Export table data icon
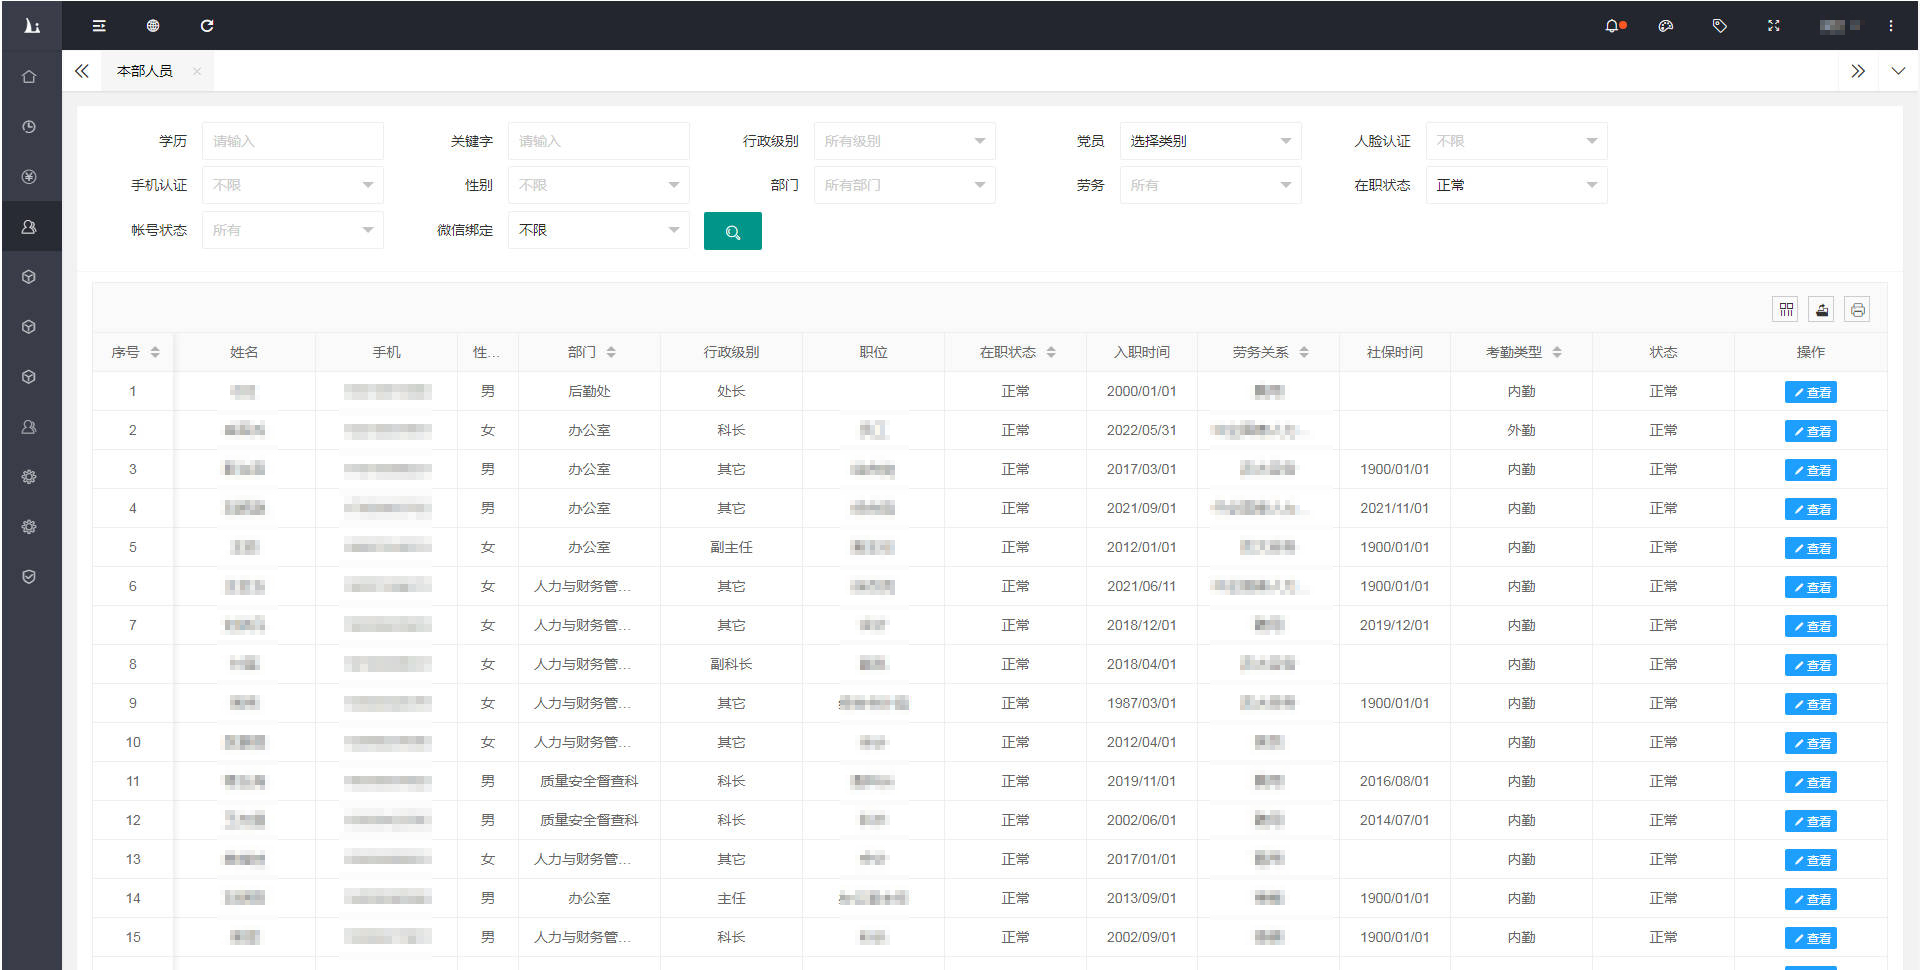 click(x=1822, y=310)
